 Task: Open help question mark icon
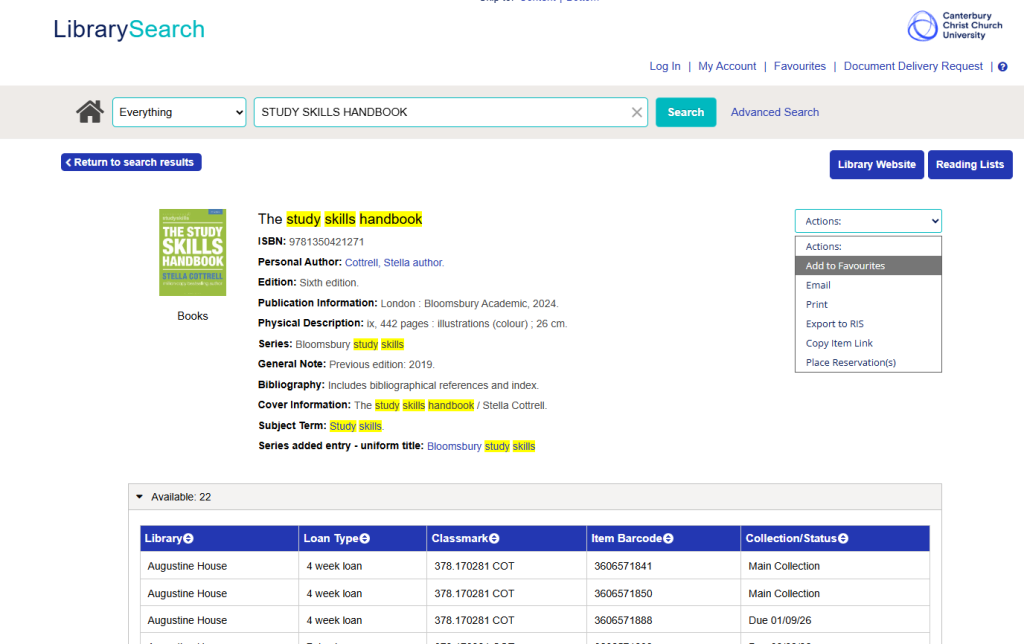(x=1002, y=67)
